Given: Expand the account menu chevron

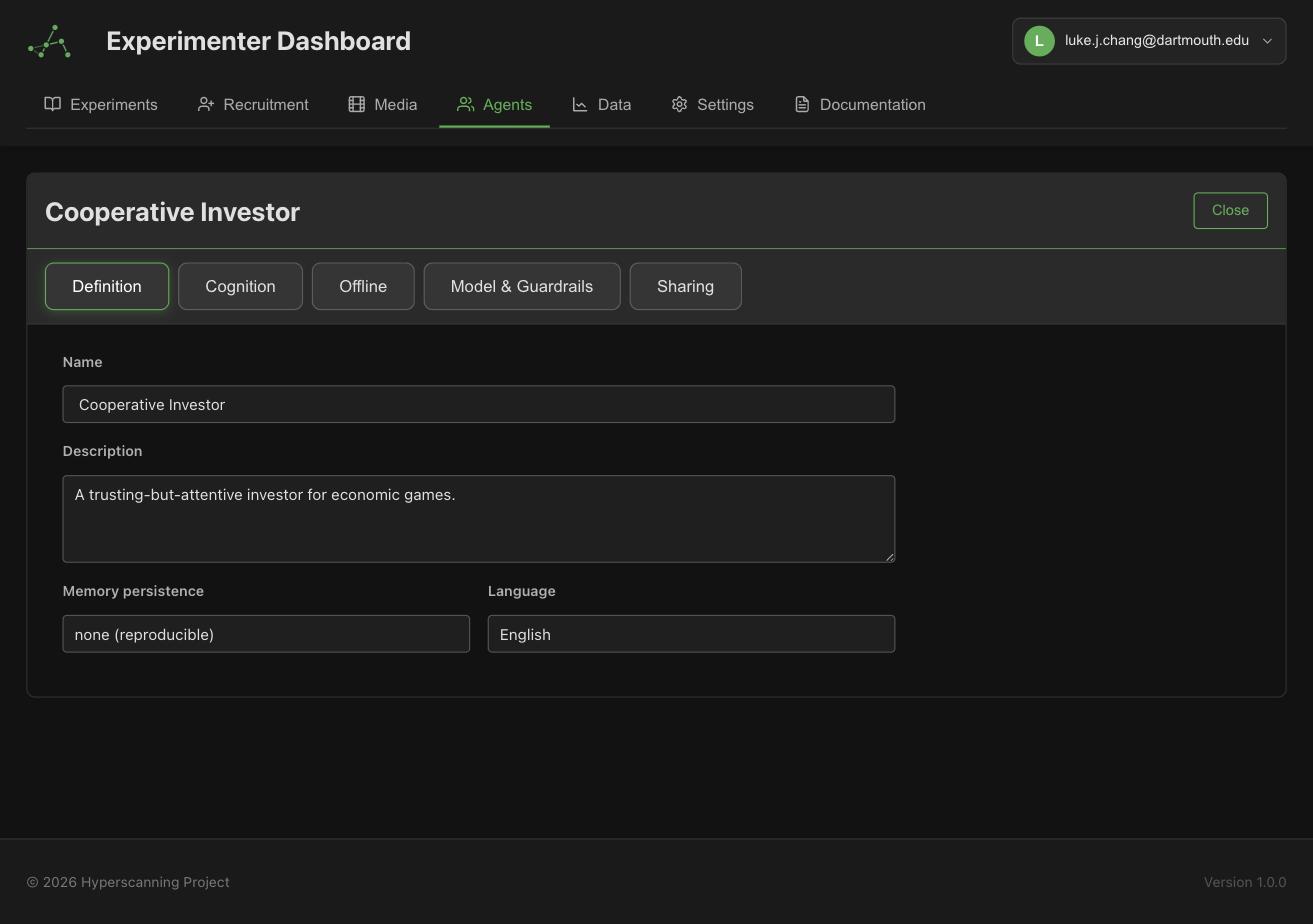Looking at the screenshot, I should coord(1267,41).
